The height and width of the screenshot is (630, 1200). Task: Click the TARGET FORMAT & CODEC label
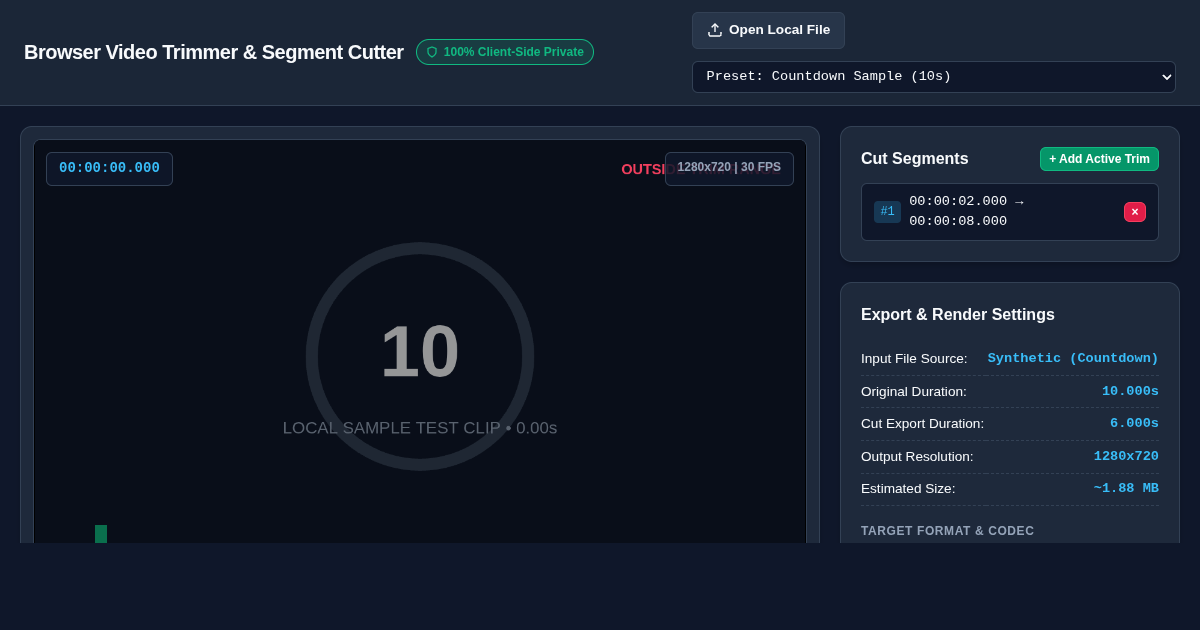click(948, 531)
